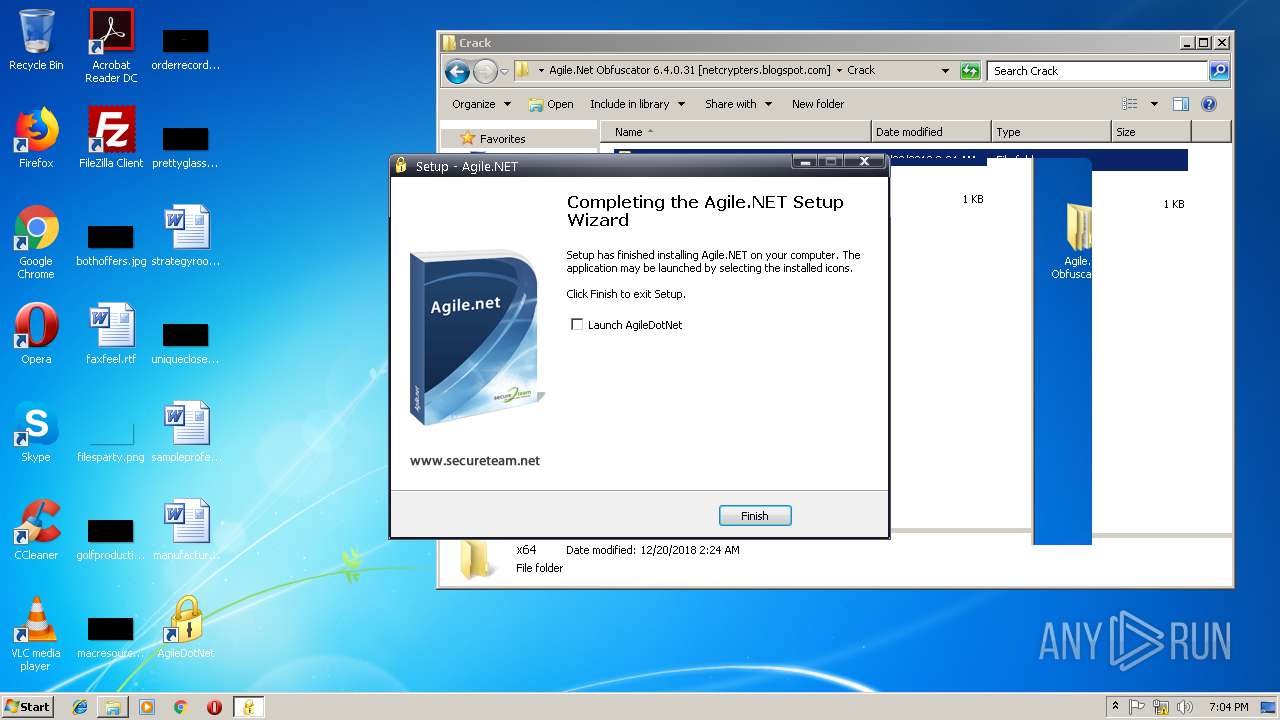This screenshot has height=720, width=1280.
Task: Go back in Crack Explorer window
Action: (457, 71)
